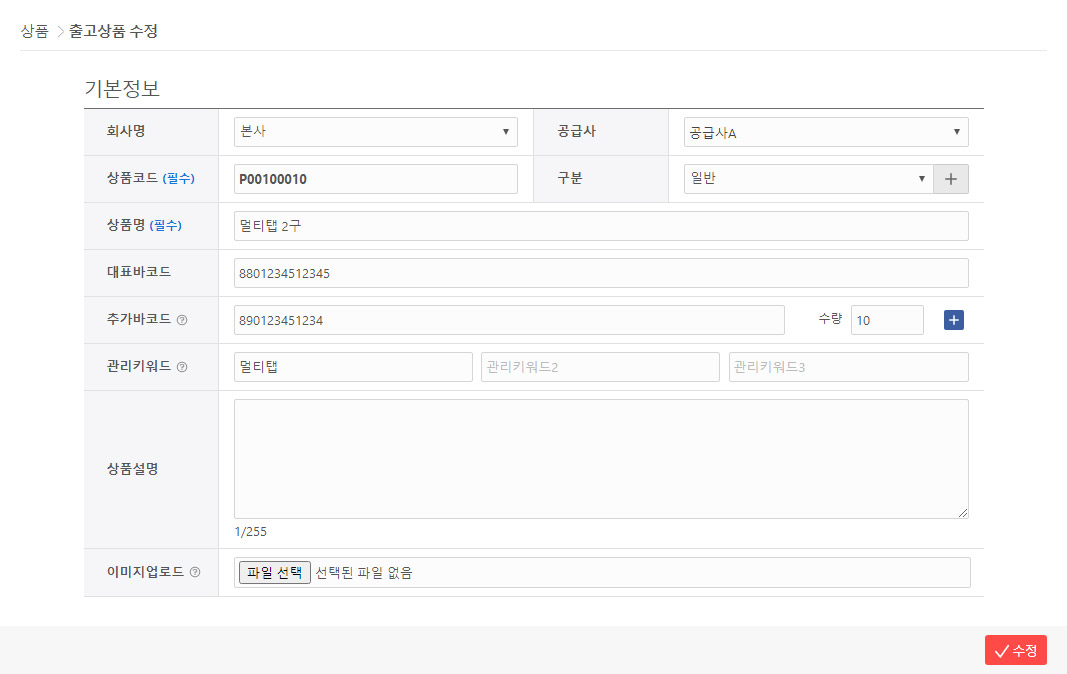
Task: Click the 대표바코드 field with 8801234512345
Action: [600, 272]
